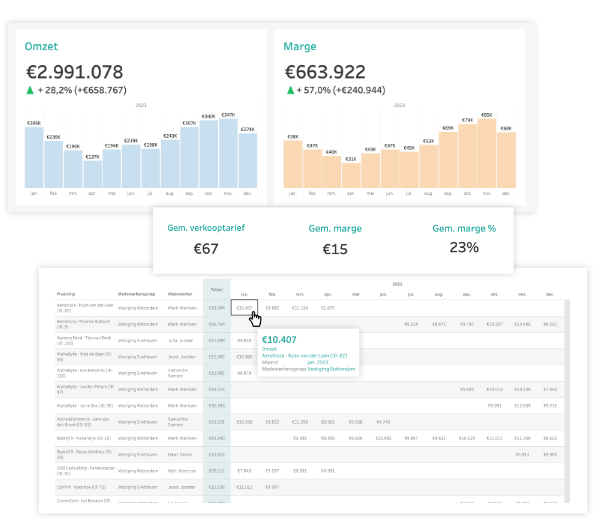Click the Medewerker column header
The height and width of the screenshot is (531, 595).
(180, 294)
